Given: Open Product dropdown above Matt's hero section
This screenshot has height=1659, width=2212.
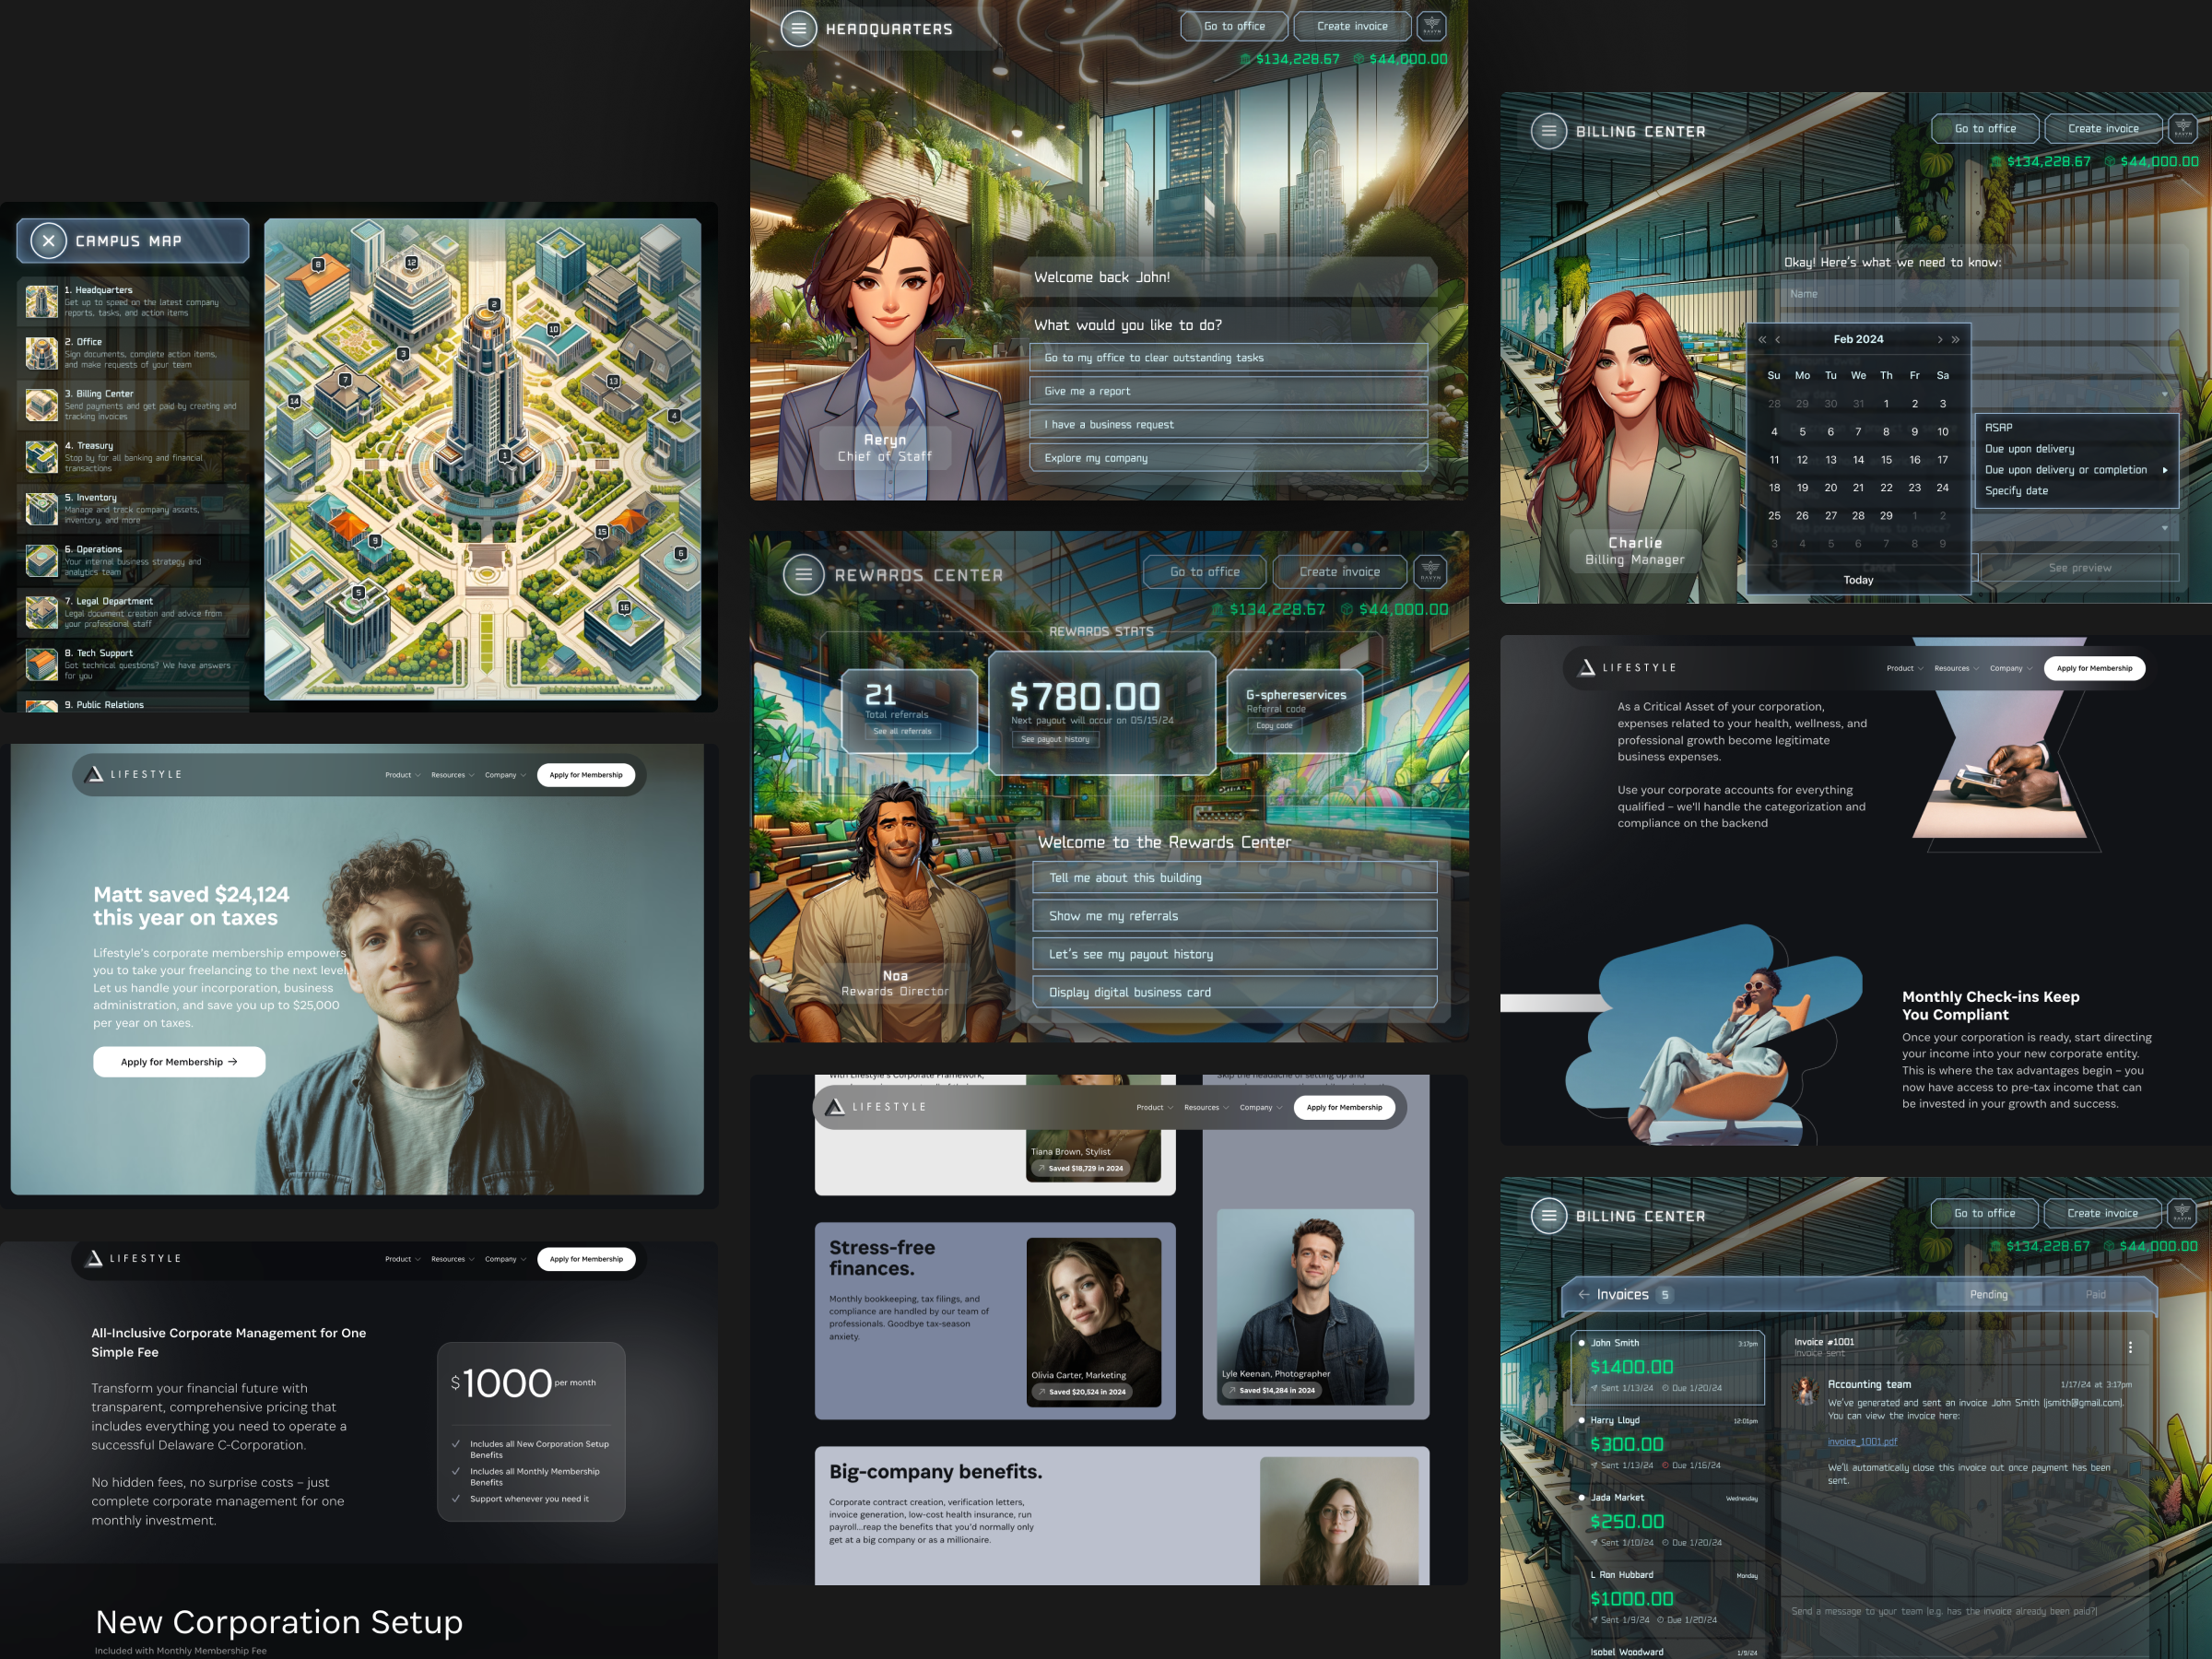Looking at the screenshot, I should pyautogui.click(x=402, y=775).
